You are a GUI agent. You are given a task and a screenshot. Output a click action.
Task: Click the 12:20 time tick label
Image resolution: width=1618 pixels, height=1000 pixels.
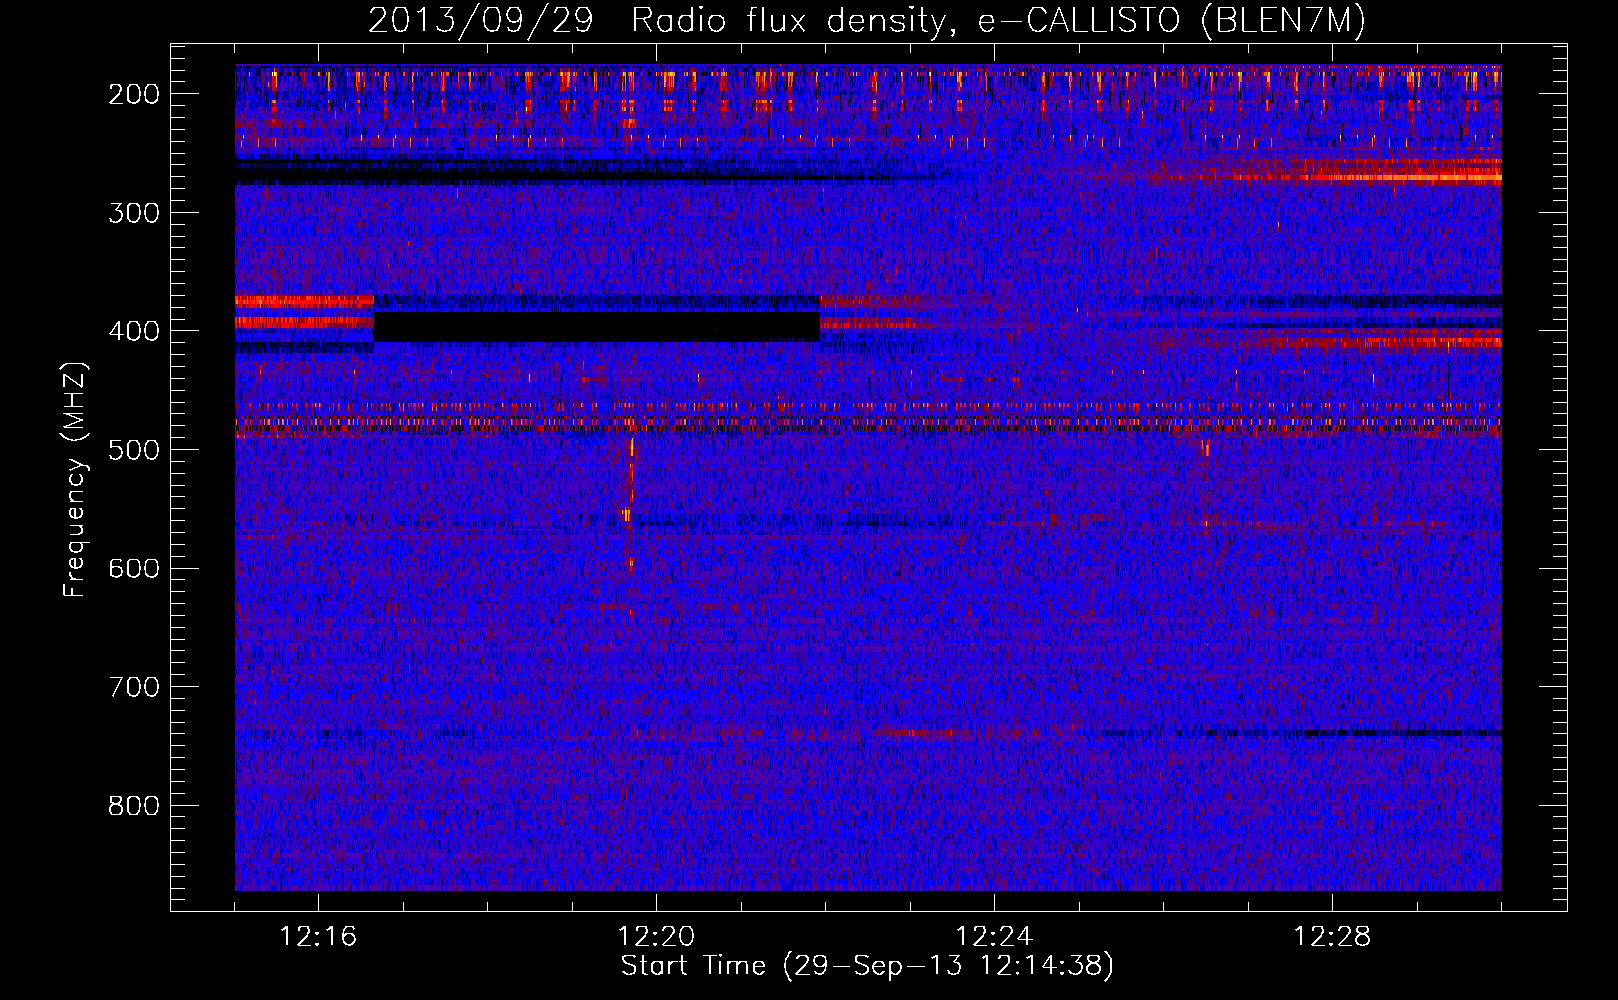[x=656, y=937]
